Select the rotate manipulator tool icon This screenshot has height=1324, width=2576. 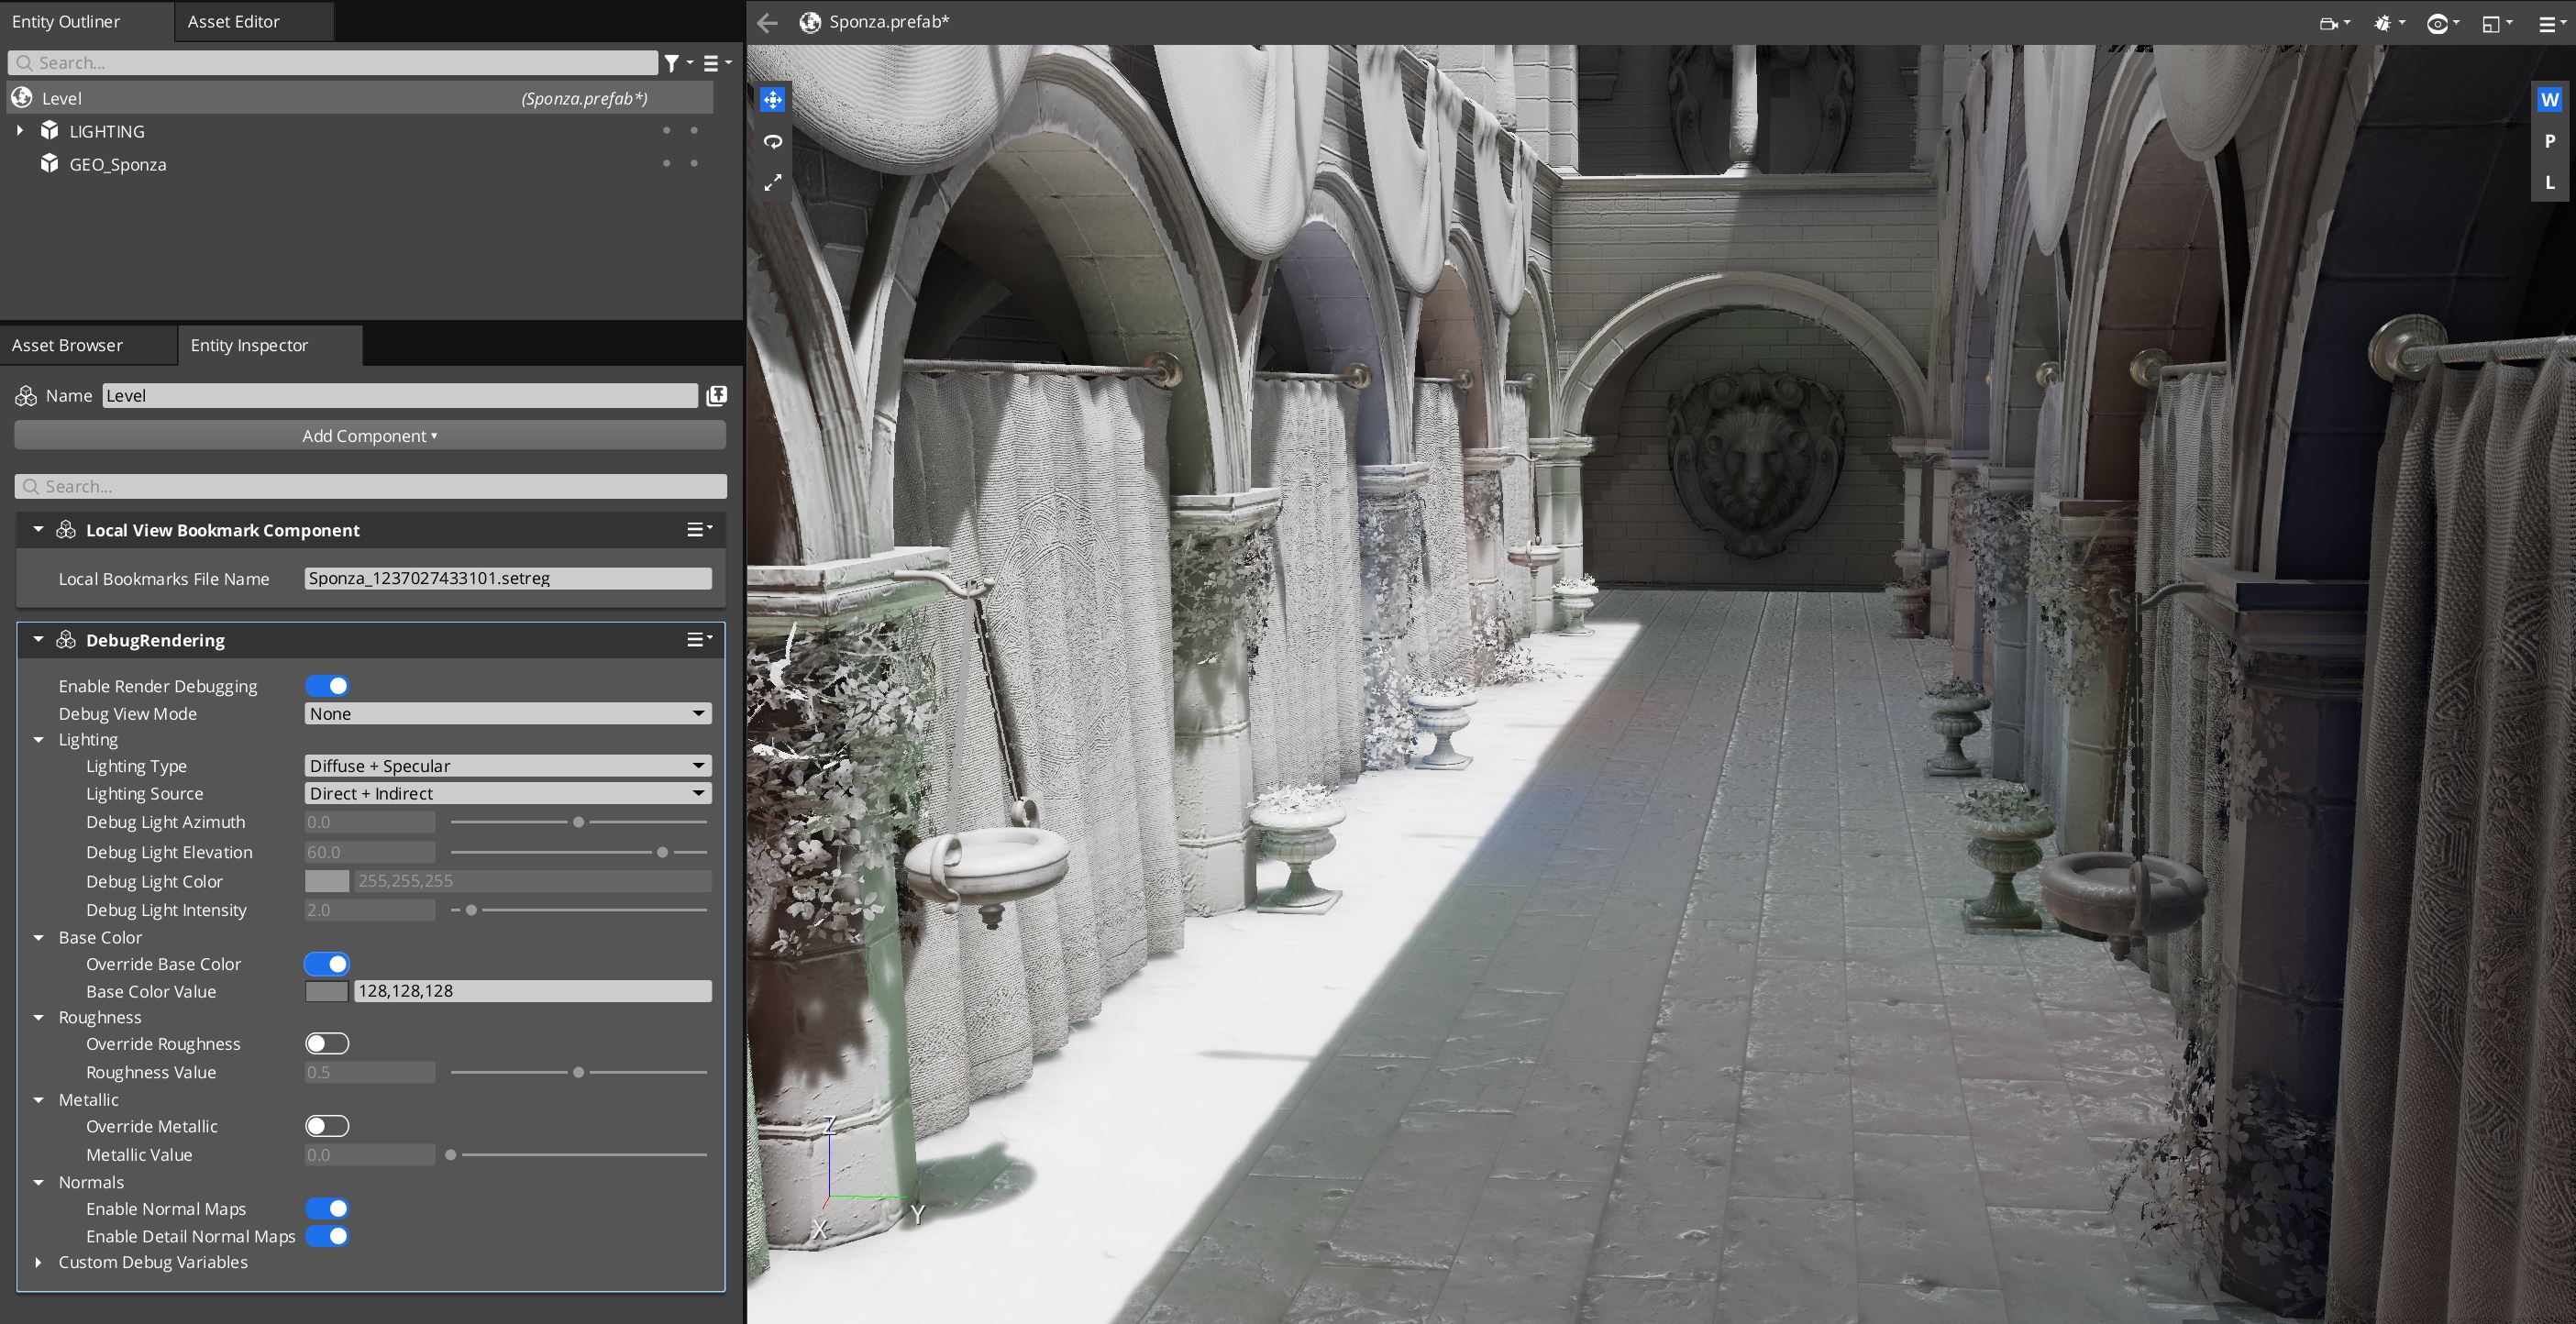pyautogui.click(x=772, y=141)
